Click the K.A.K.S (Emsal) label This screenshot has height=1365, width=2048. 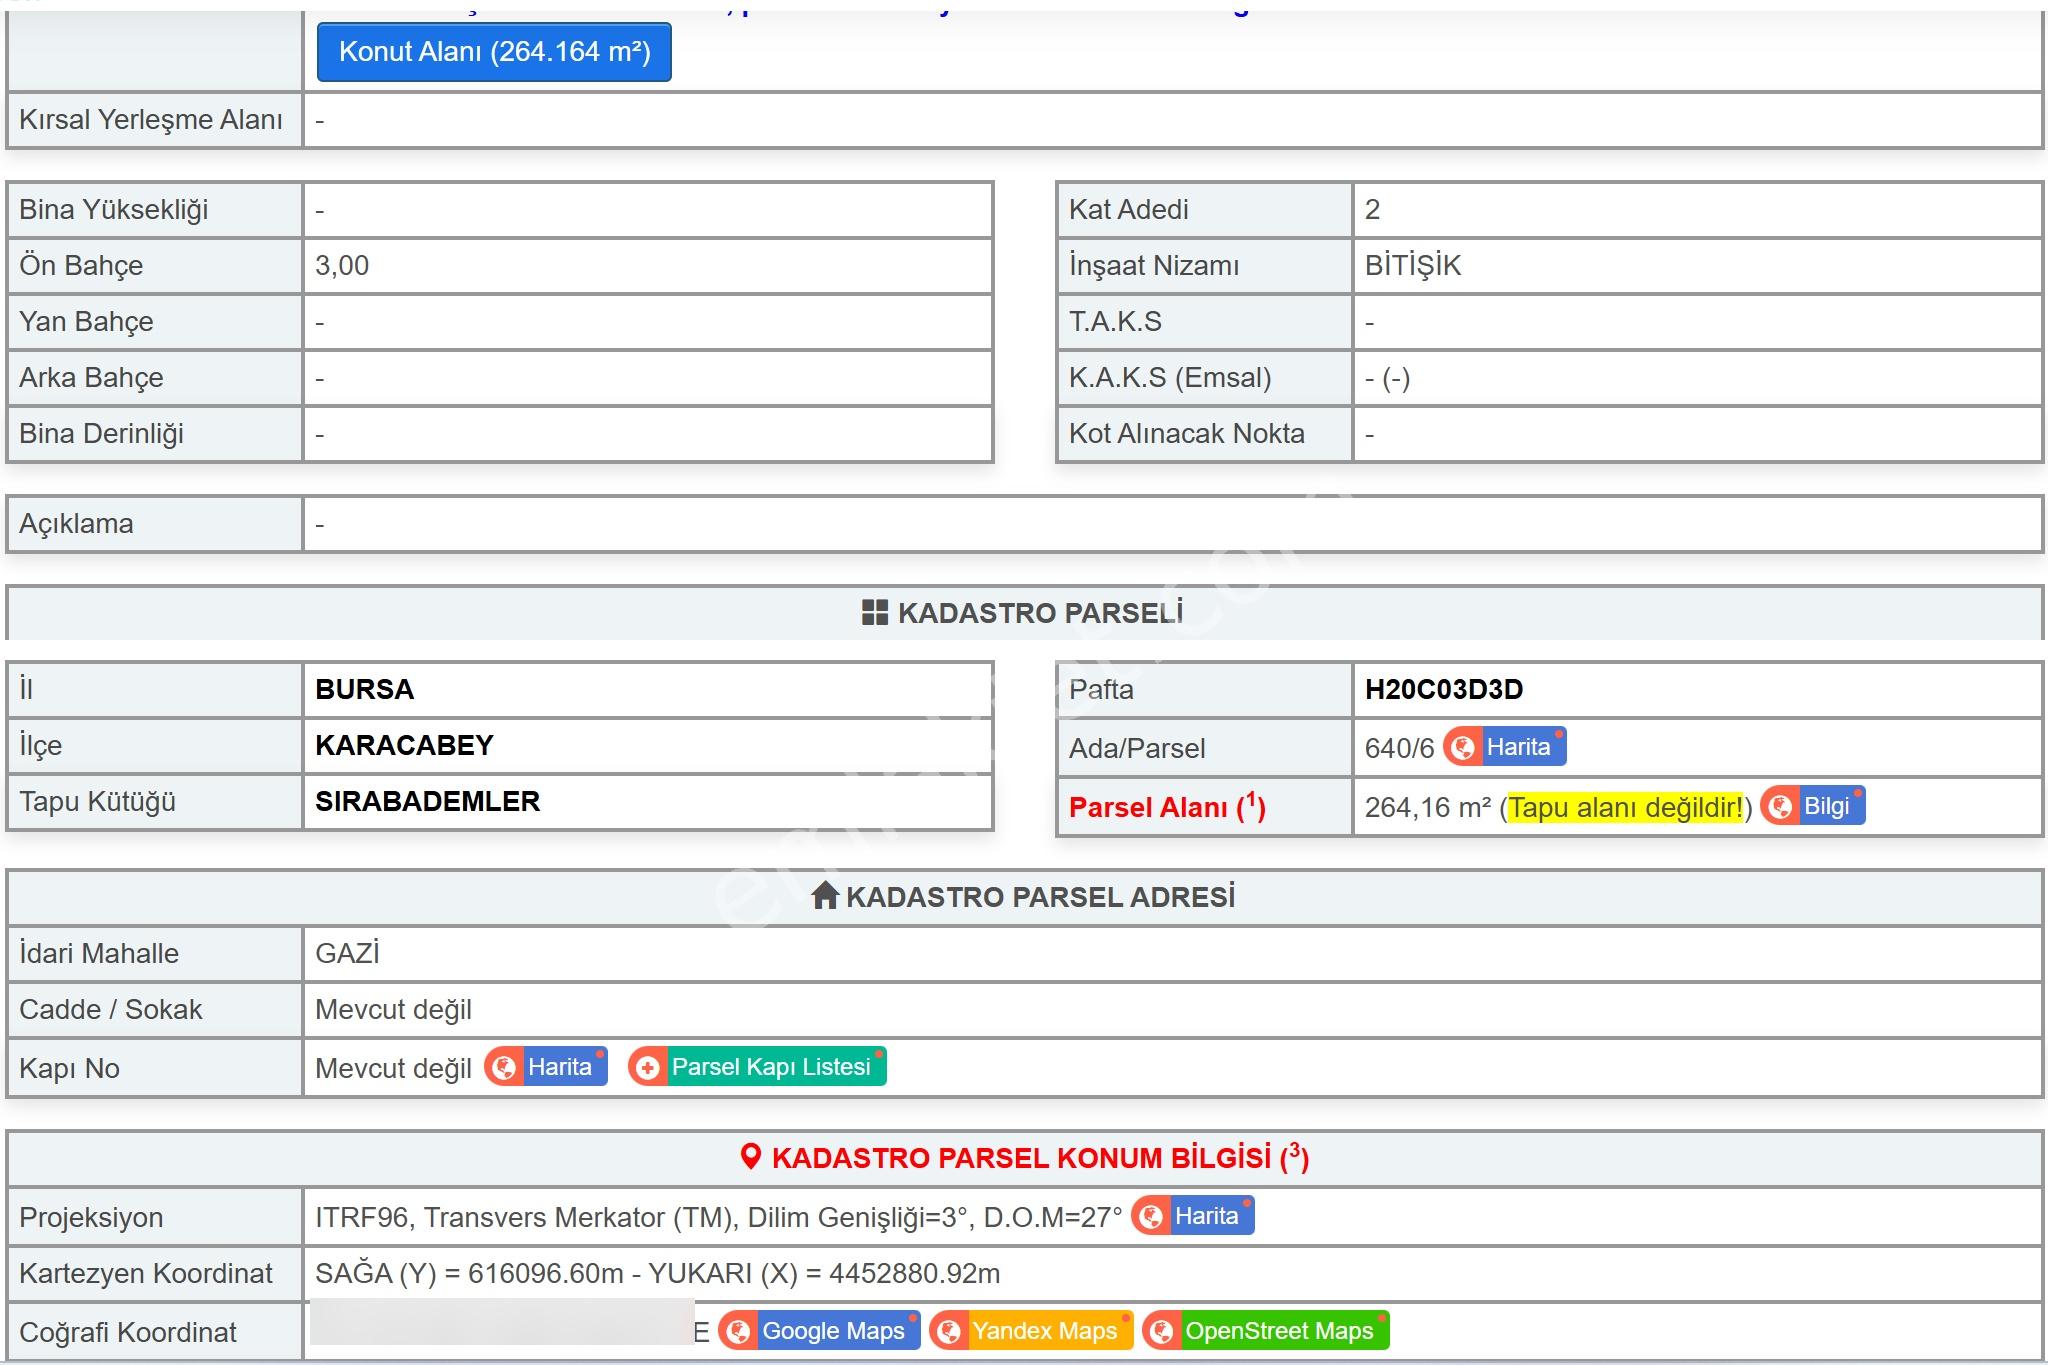tap(1170, 377)
